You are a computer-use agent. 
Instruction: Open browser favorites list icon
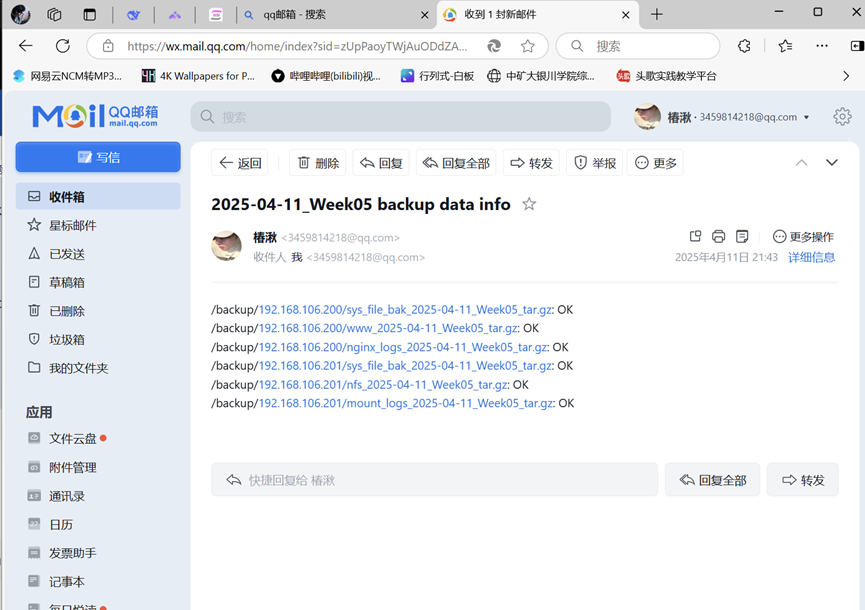click(x=786, y=46)
